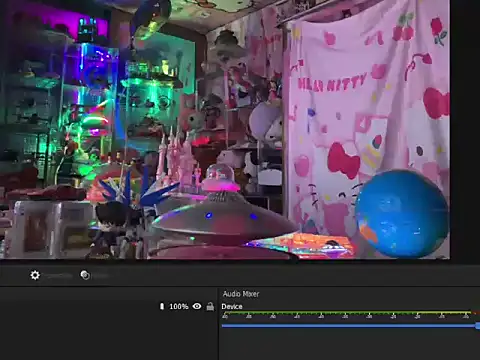Click the 100% battery percentage text
The height and width of the screenshot is (360, 480).
pyautogui.click(x=179, y=306)
